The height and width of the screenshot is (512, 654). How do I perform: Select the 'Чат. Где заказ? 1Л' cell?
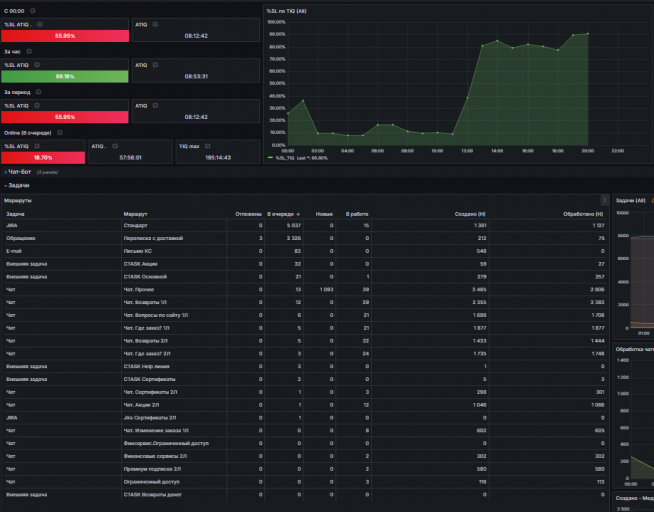(174, 328)
